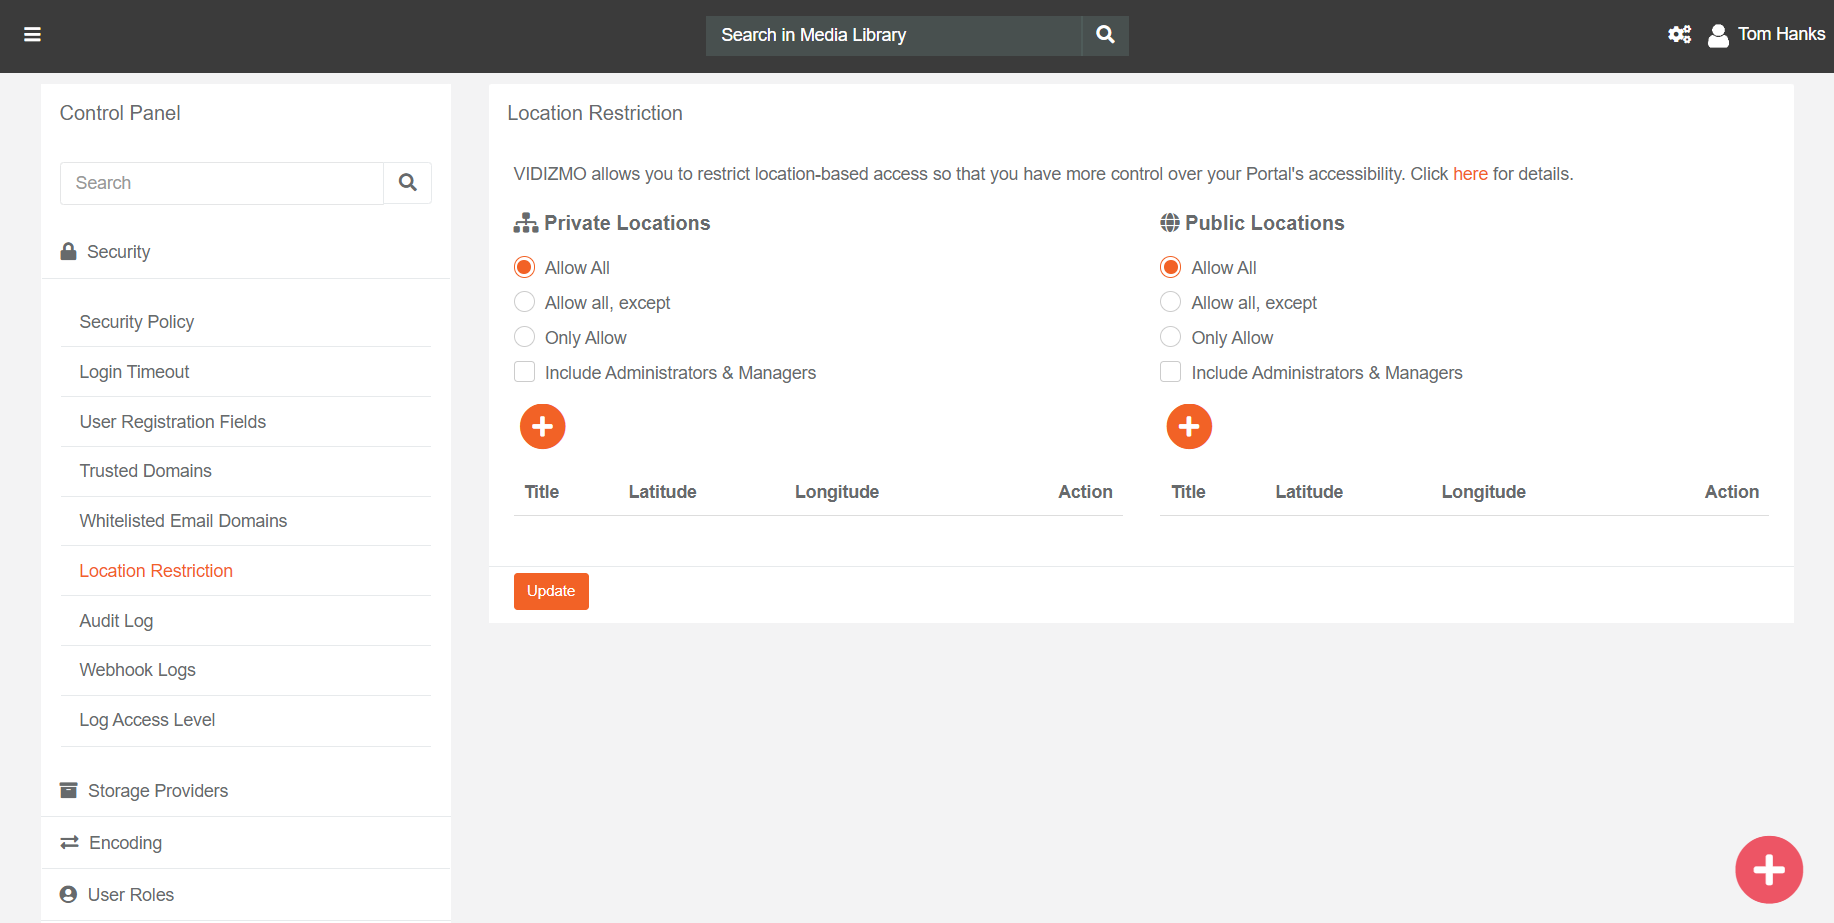The width and height of the screenshot is (1834, 923).
Task: Add a new Private Location
Action: (x=542, y=427)
